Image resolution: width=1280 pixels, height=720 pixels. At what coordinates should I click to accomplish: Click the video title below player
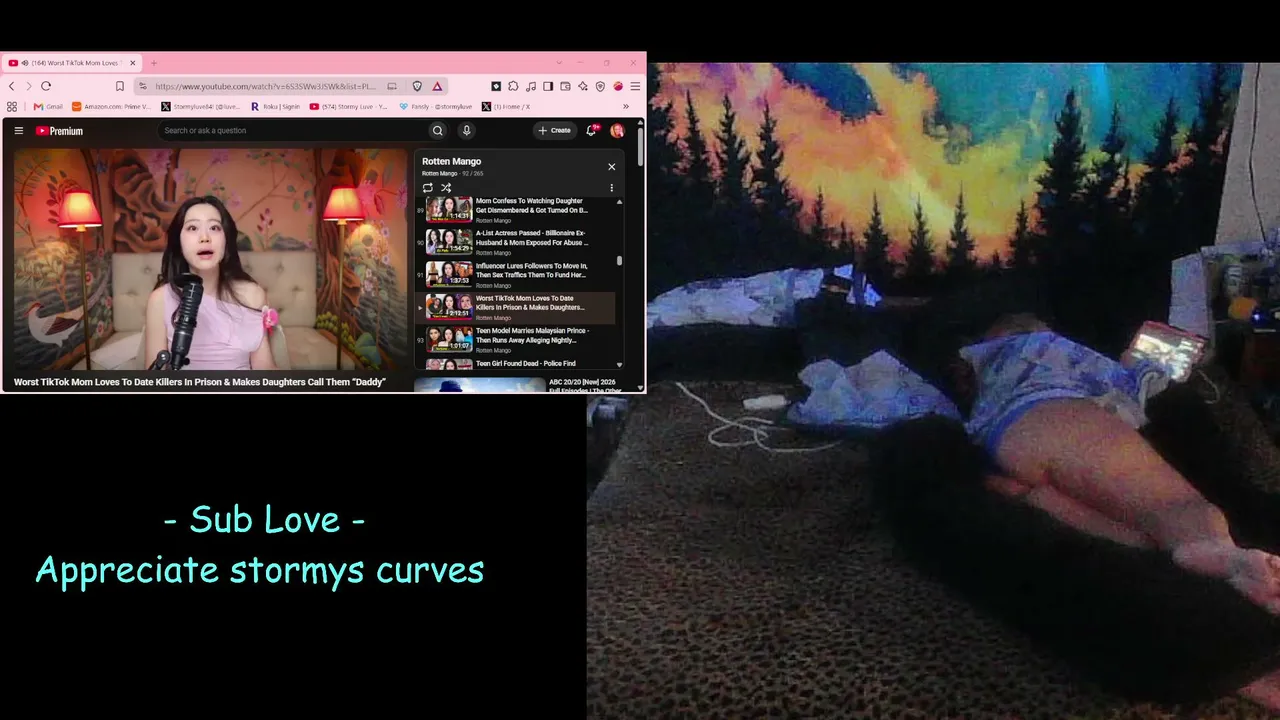tap(200, 382)
